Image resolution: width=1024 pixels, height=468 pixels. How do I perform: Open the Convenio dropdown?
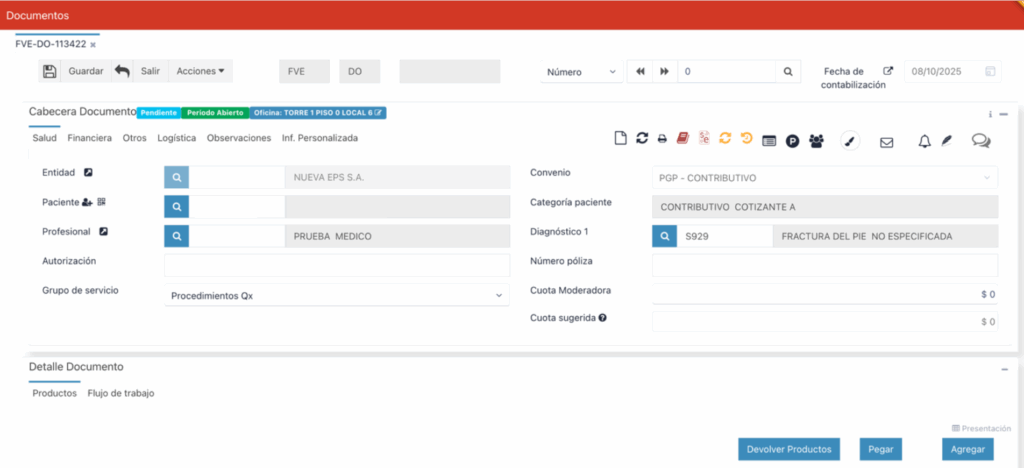click(x=824, y=178)
